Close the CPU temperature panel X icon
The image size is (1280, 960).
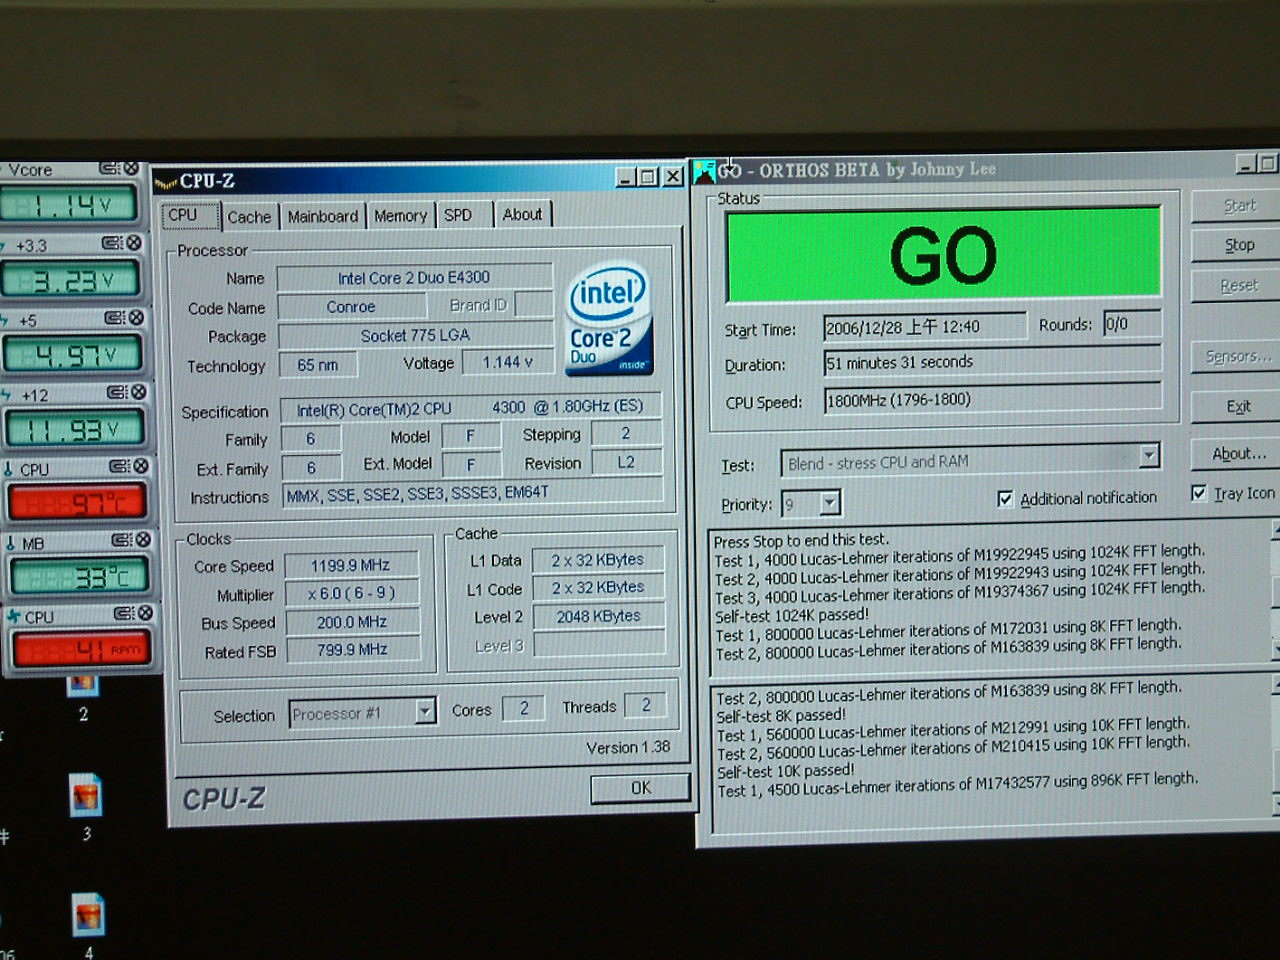click(x=141, y=466)
